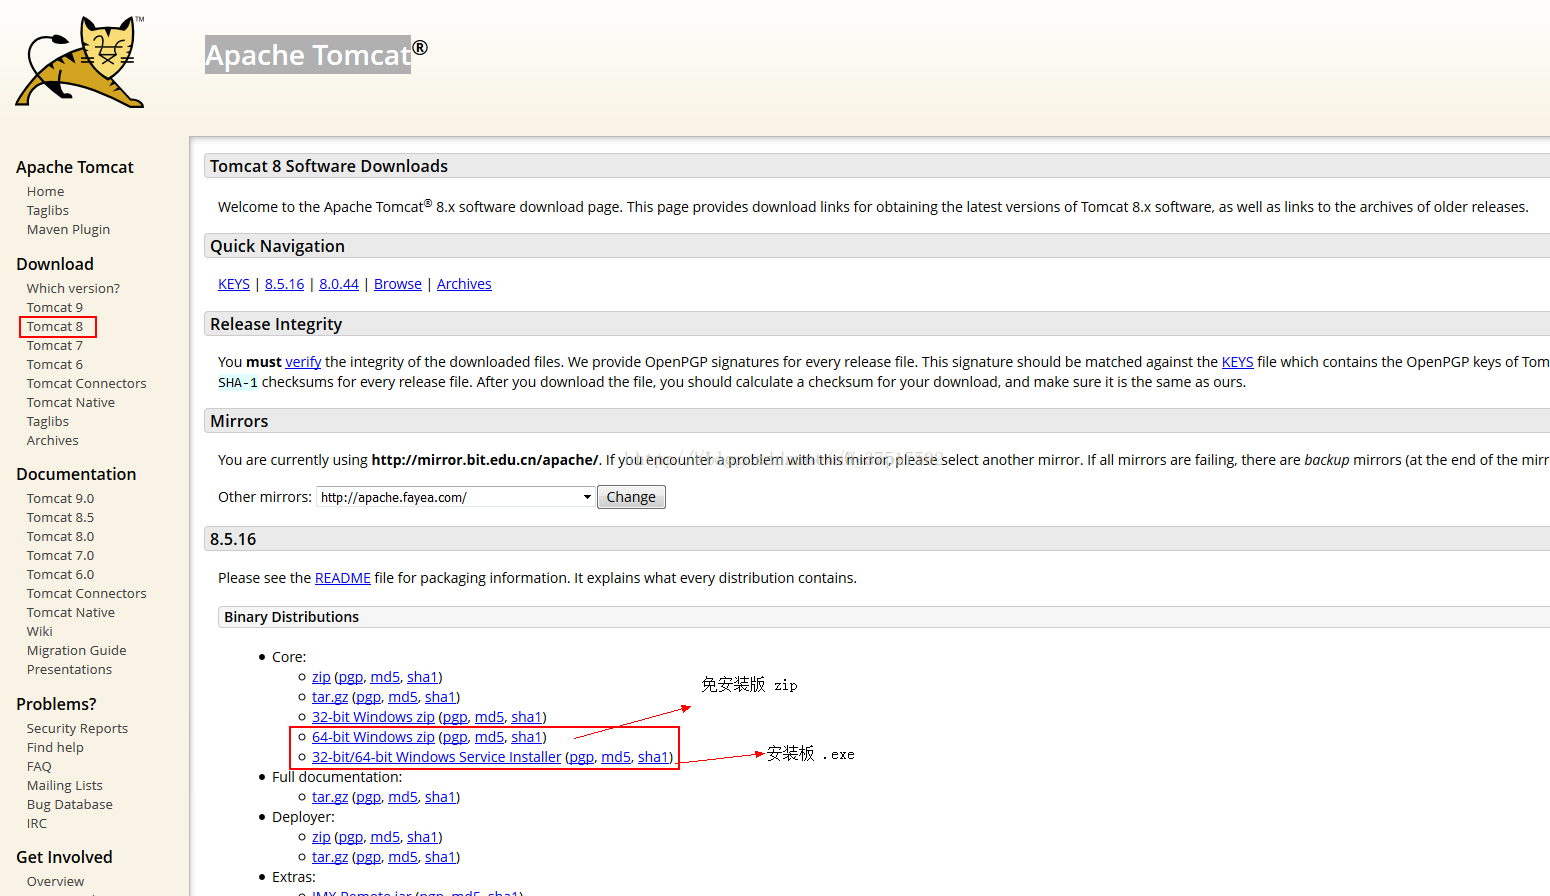Click KEYS in Quick Navigation
Screen dimensions: 1550x896
point(234,284)
